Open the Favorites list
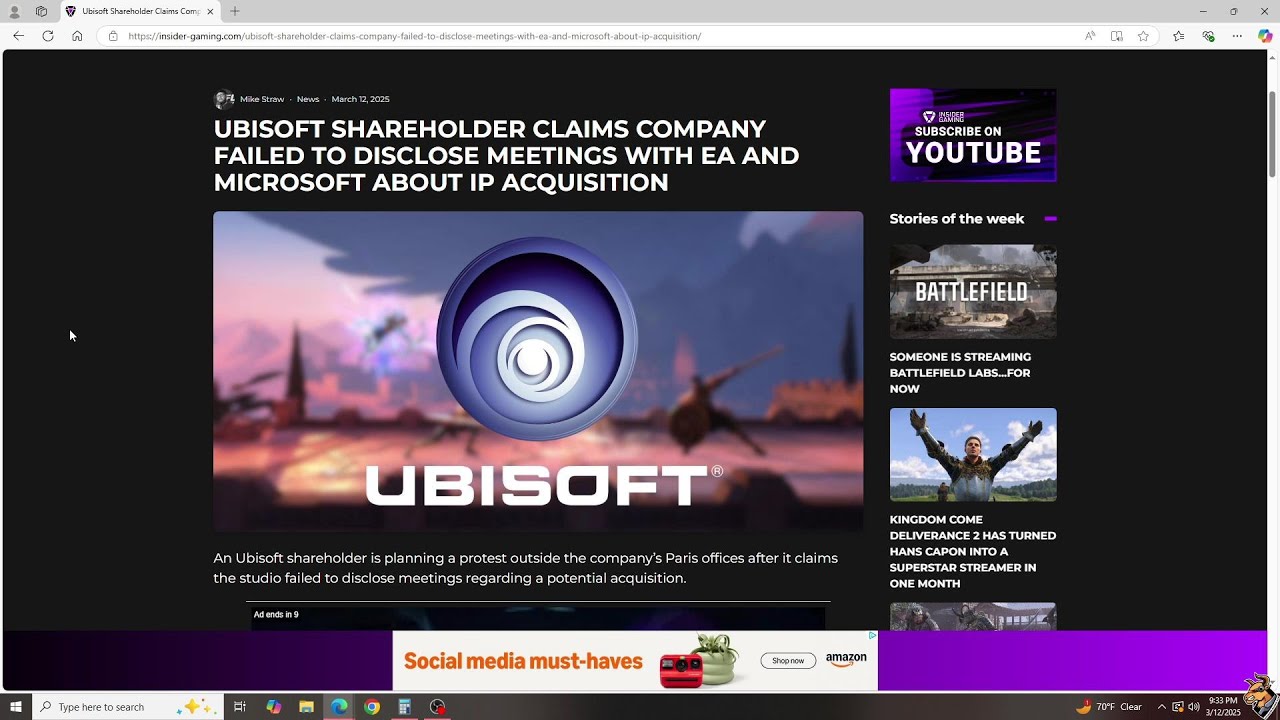The image size is (1280, 720). [x=1179, y=36]
